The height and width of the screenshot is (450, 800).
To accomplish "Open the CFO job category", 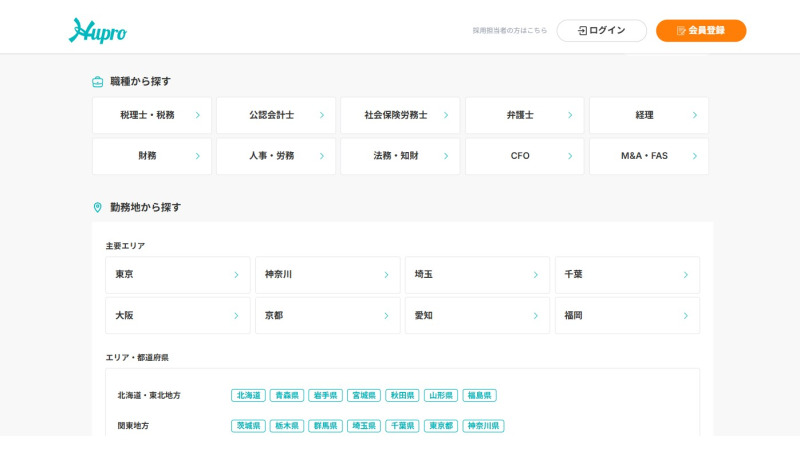I will pos(524,156).
